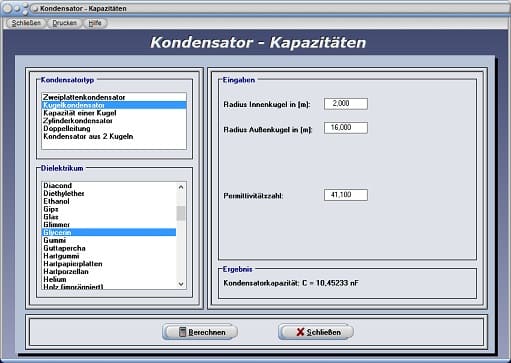Pick Hartgummi from the list
The width and height of the screenshot is (511, 363).
pos(109,256)
